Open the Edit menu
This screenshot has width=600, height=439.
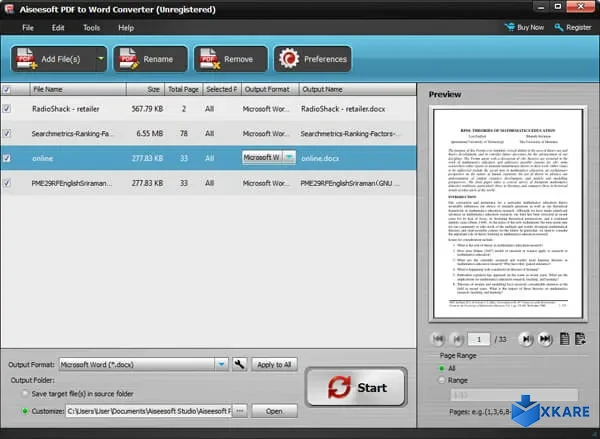tap(58, 28)
